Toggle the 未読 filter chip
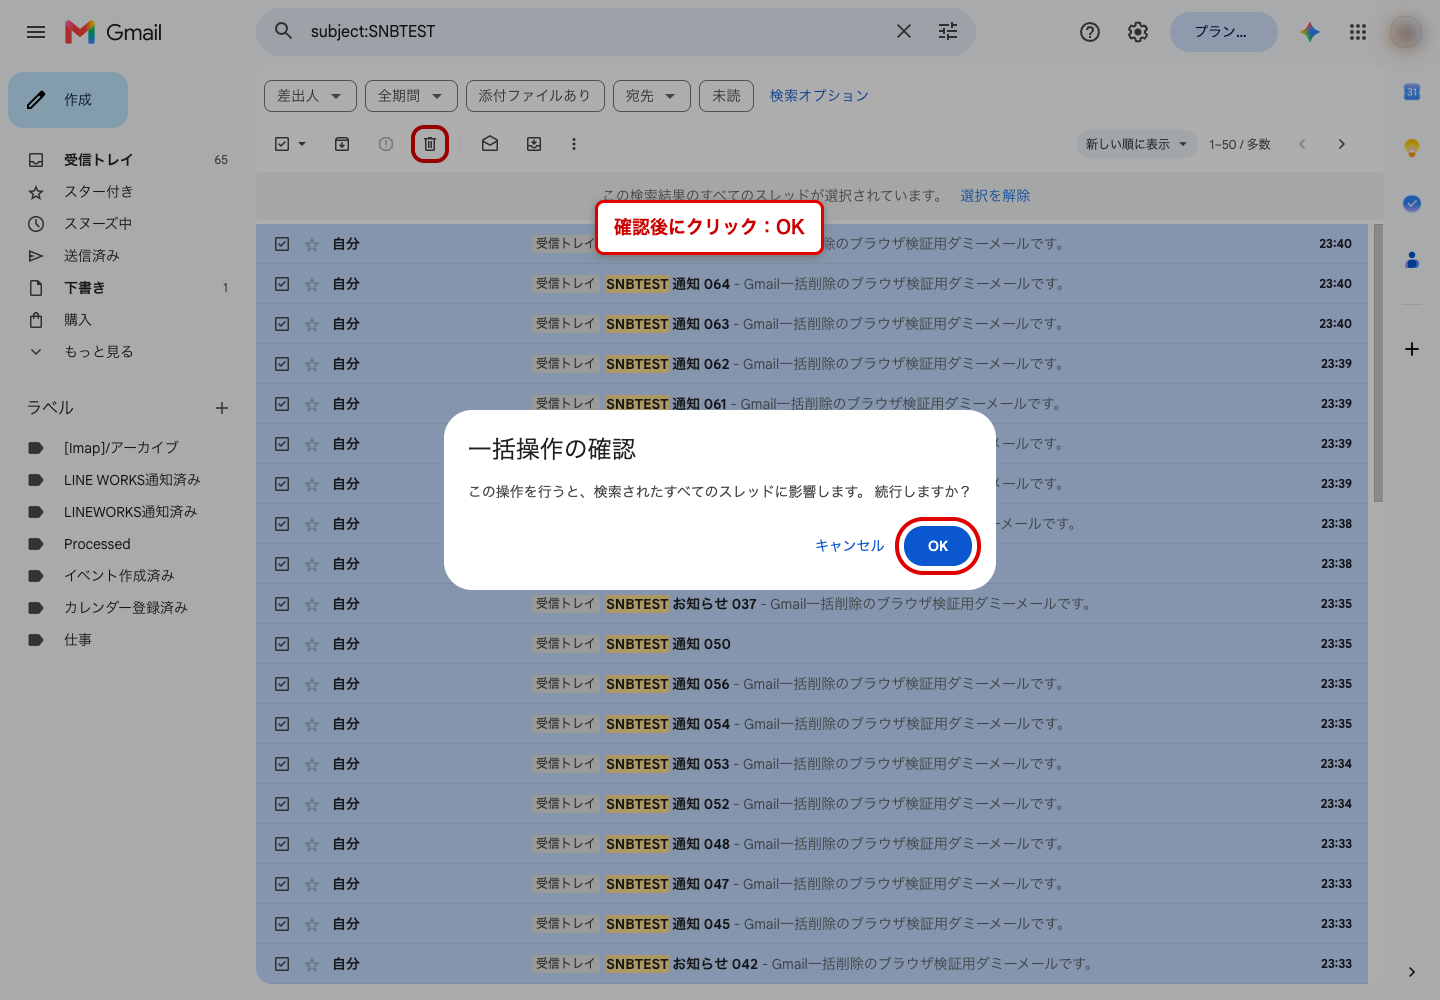Image resolution: width=1440 pixels, height=1000 pixels. [x=726, y=96]
